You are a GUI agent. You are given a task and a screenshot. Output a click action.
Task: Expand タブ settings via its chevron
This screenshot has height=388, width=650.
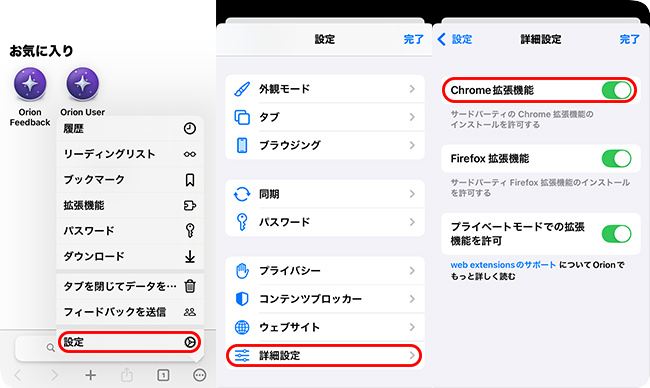(x=412, y=117)
